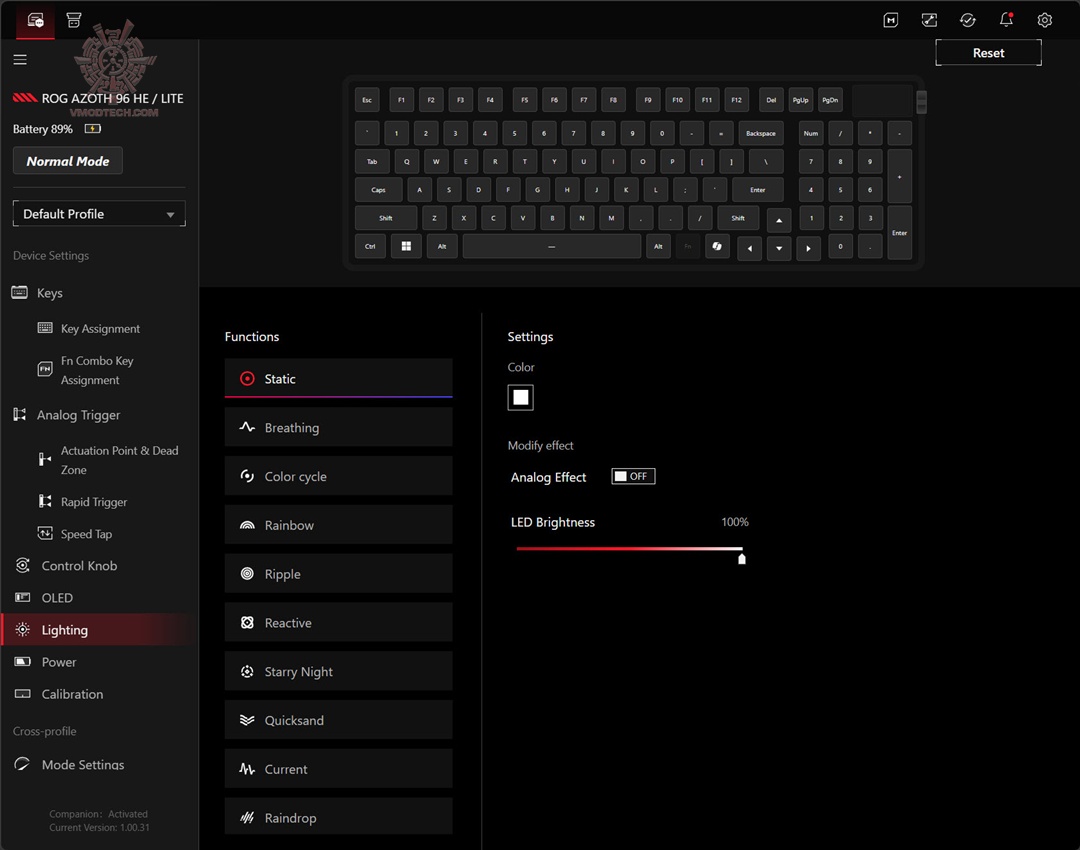The width and height of the screenshot is (1080, 850).
Task: Select the Breathing lighting effect
Action: coord(338,427)
